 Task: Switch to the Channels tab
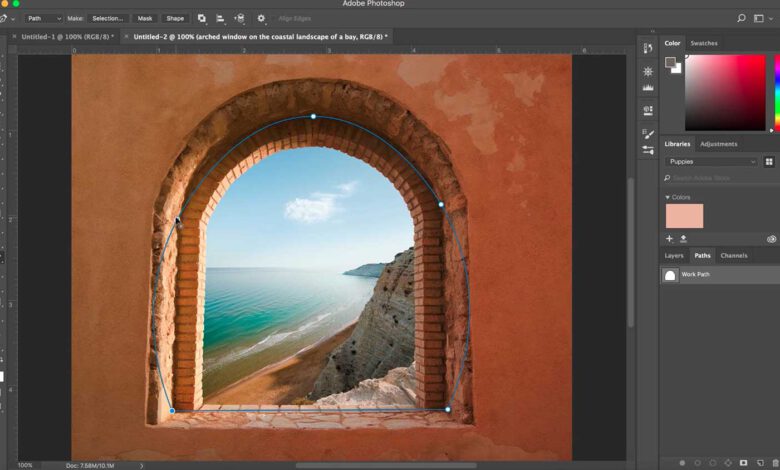[733, 255]
